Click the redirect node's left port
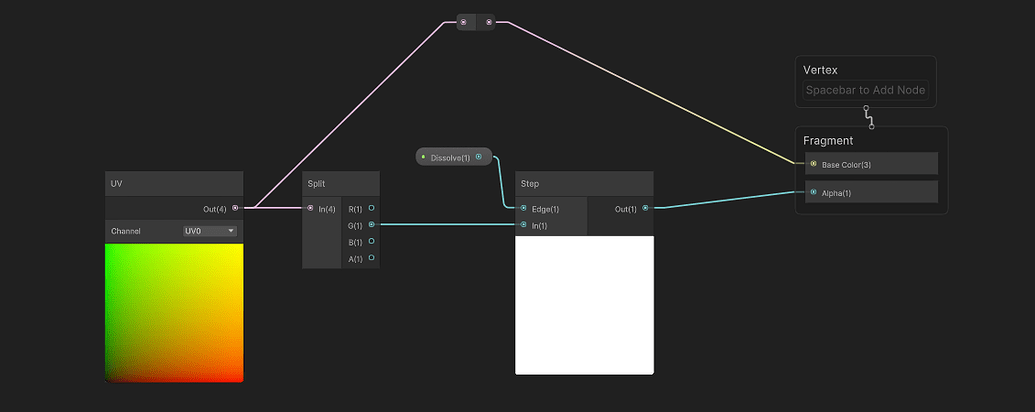 pos(463,21)
